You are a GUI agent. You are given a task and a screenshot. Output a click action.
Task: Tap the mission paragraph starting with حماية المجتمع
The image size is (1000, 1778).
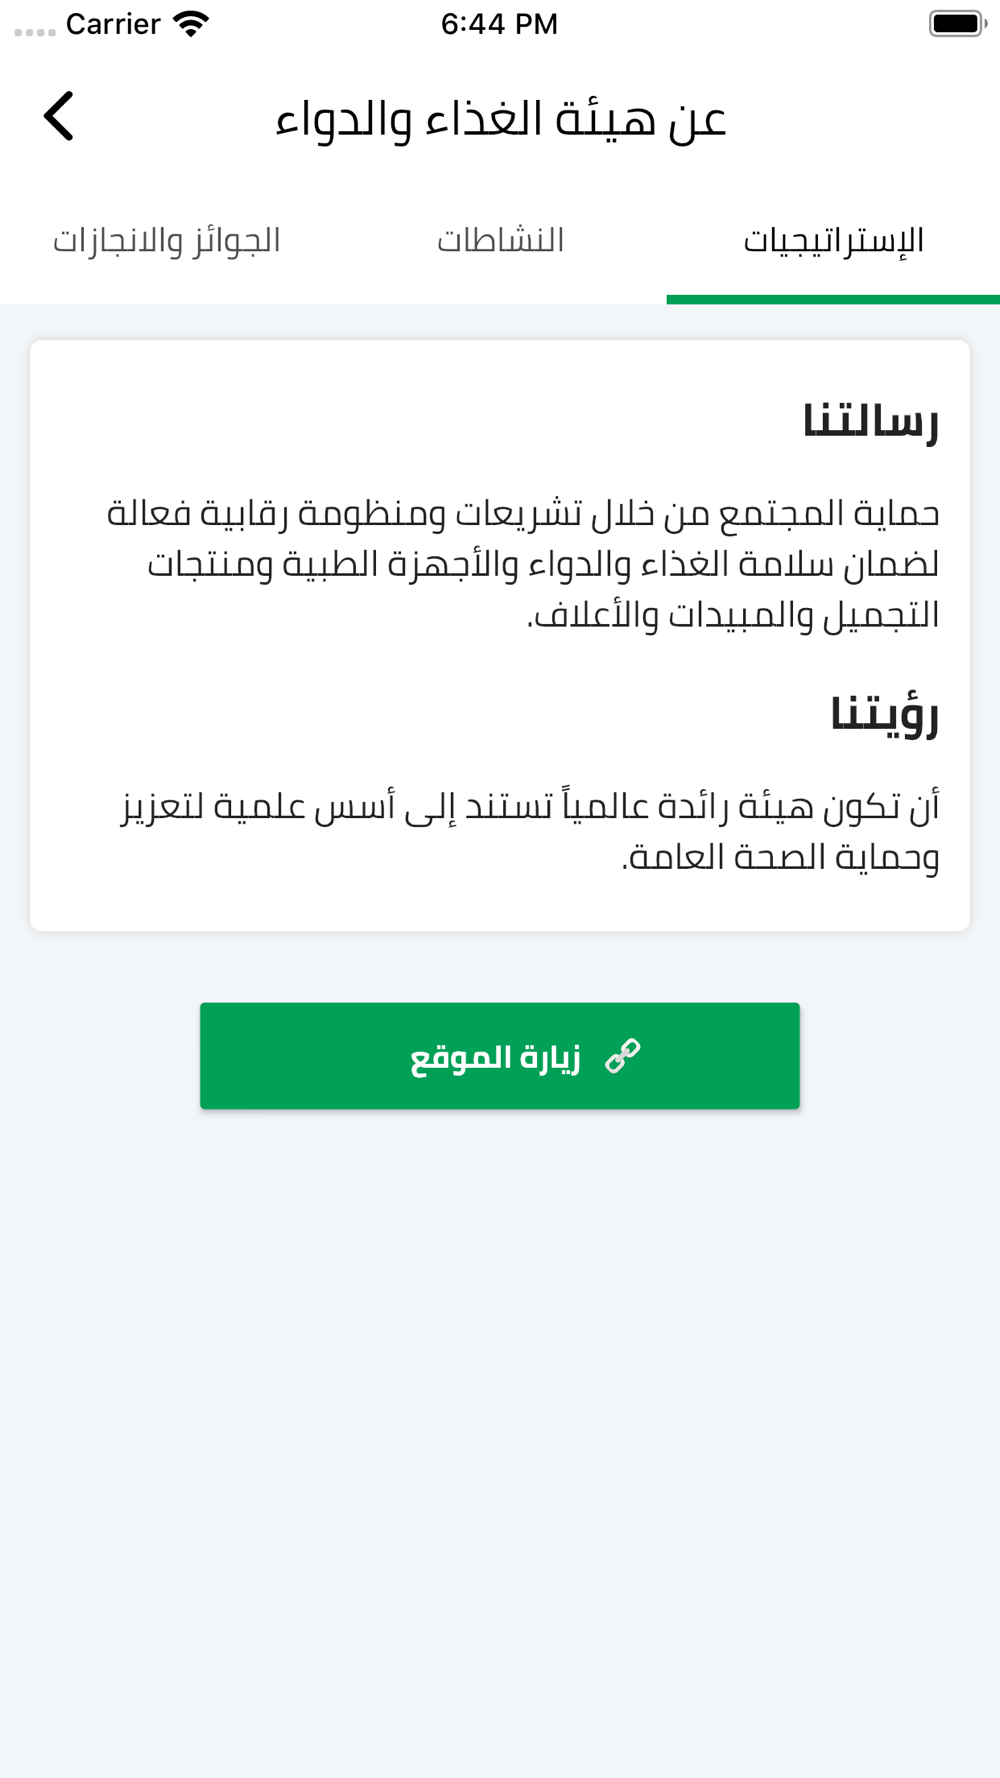(523, 514)
